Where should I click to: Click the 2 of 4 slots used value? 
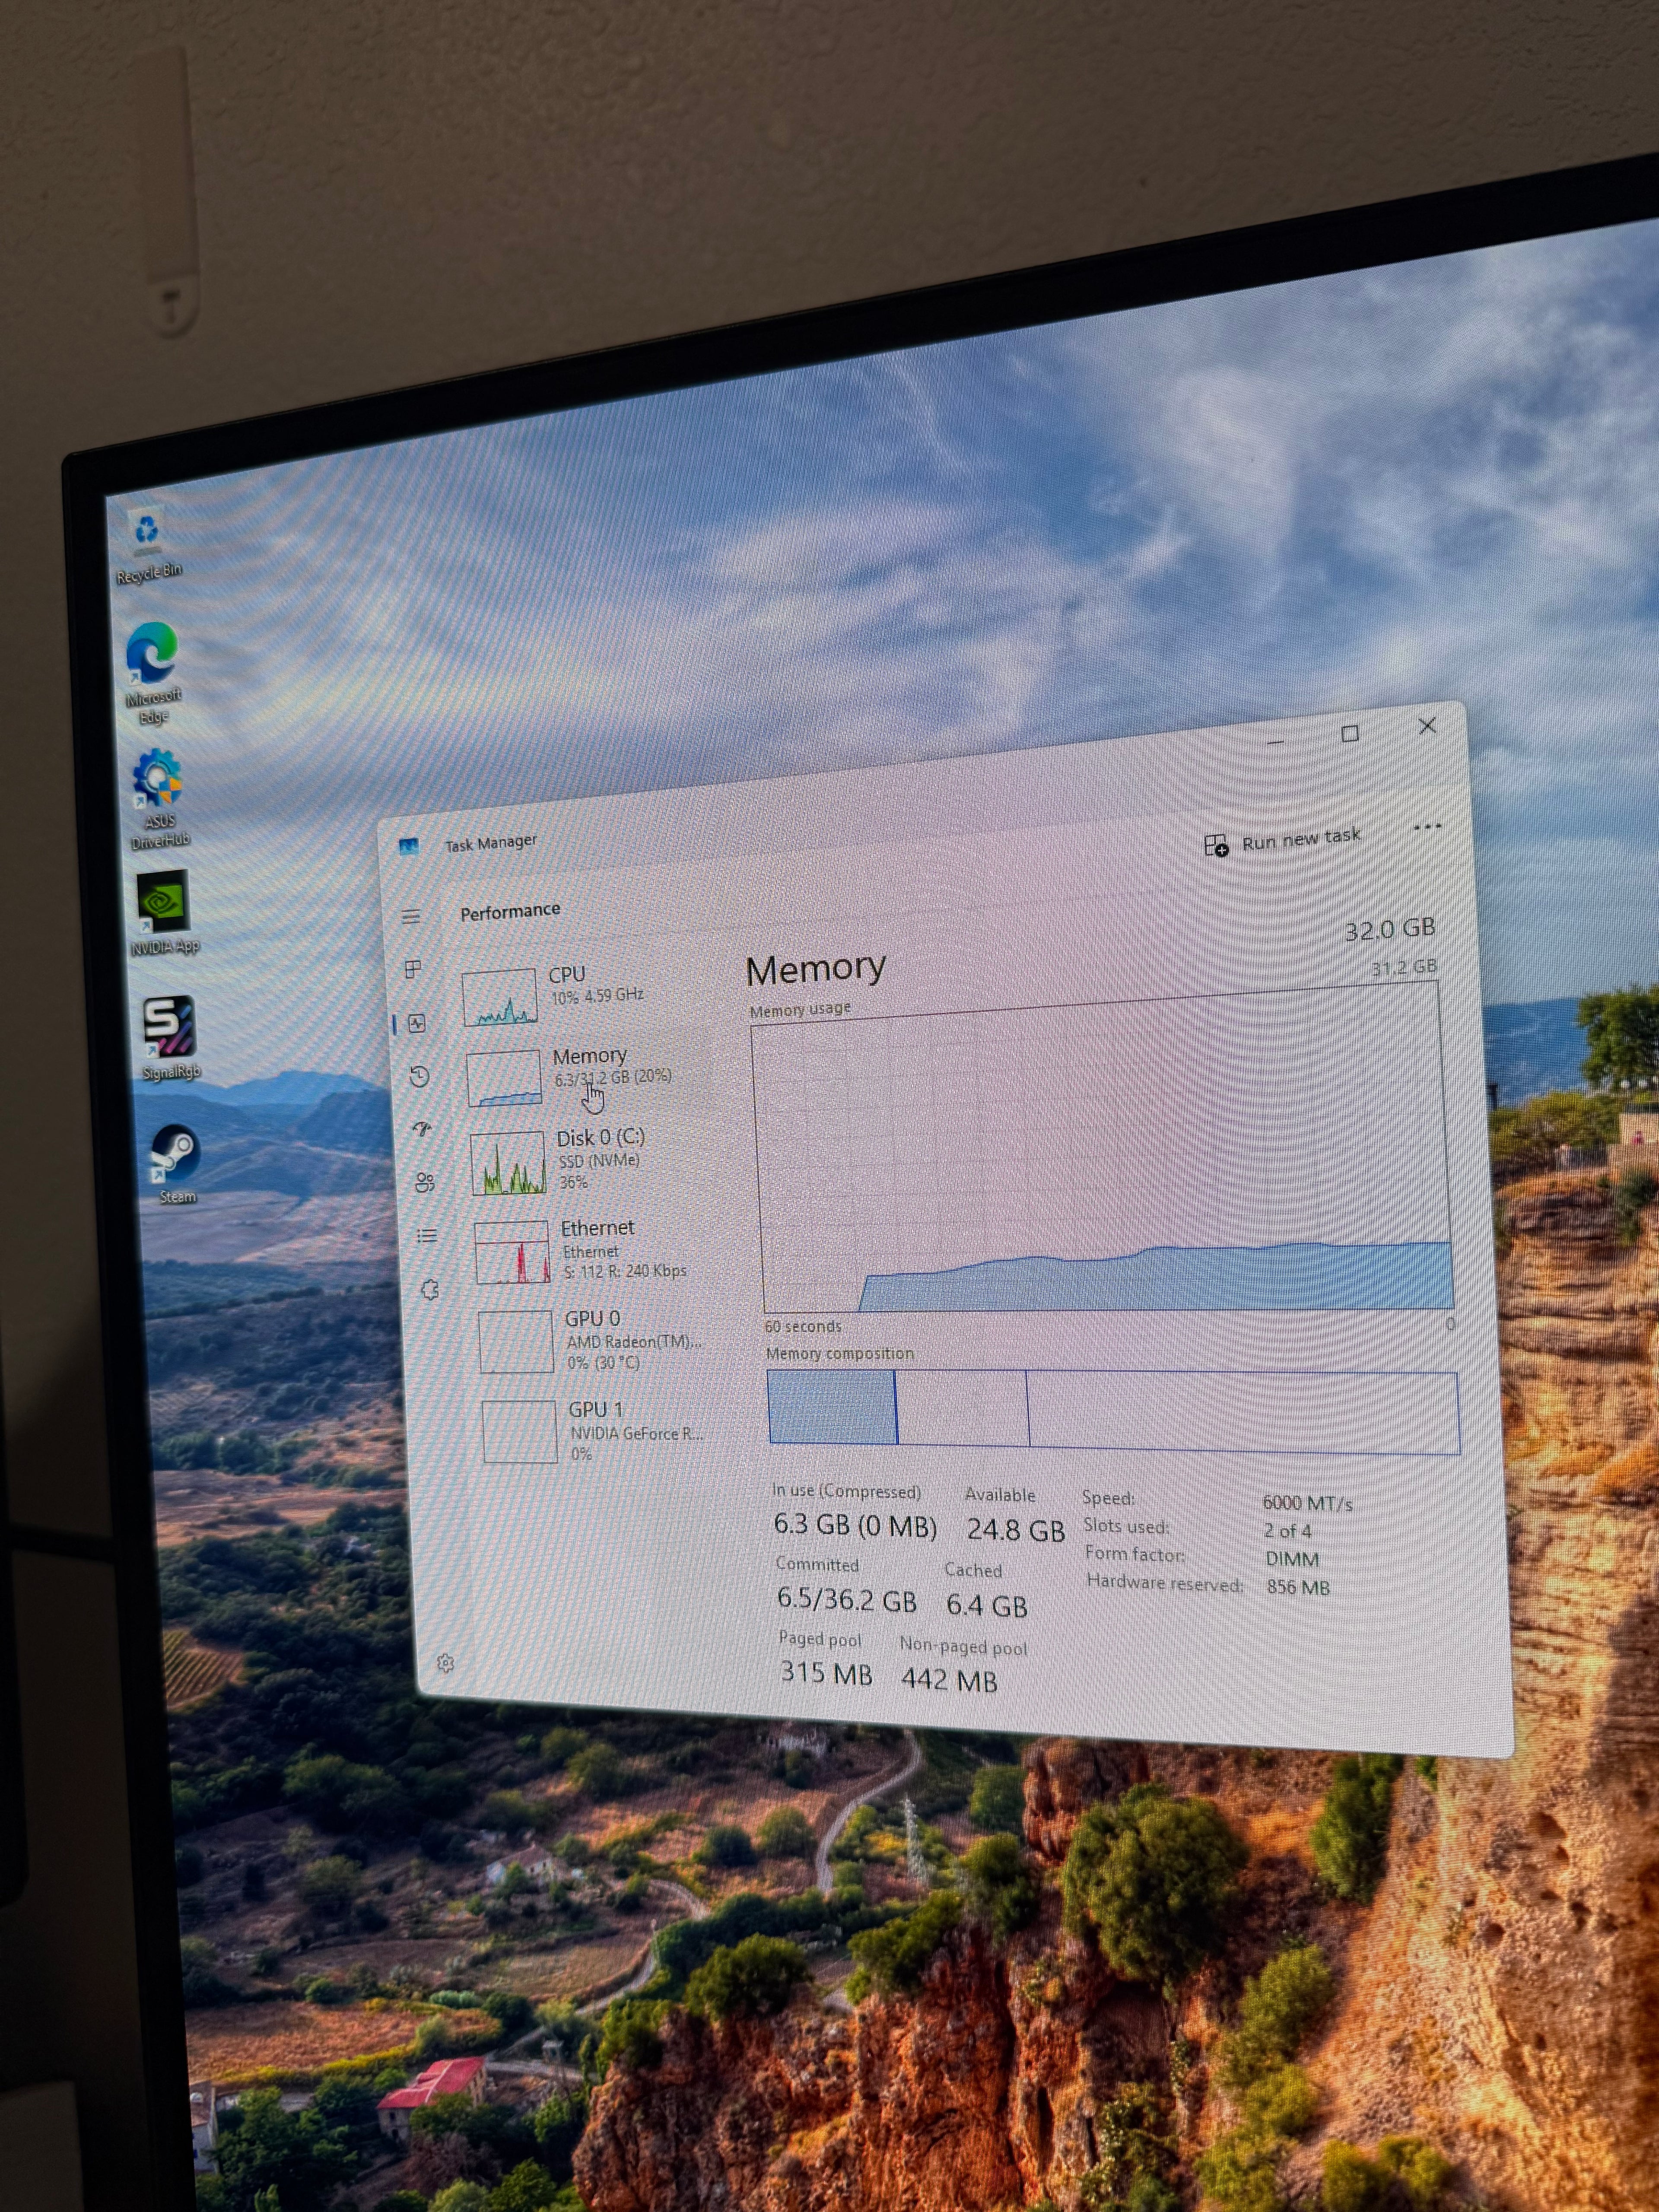coord(1287,1531)
